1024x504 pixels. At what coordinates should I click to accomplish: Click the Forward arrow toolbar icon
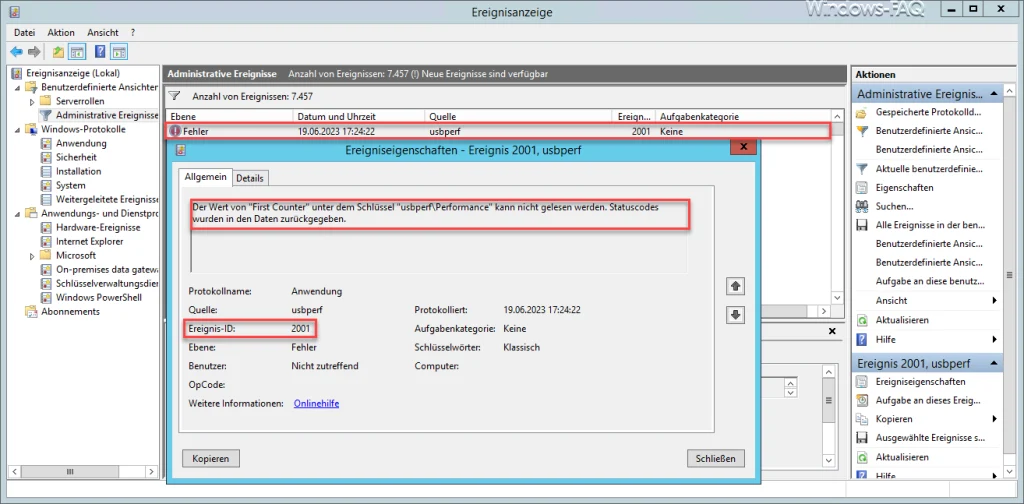coord(34,52)
